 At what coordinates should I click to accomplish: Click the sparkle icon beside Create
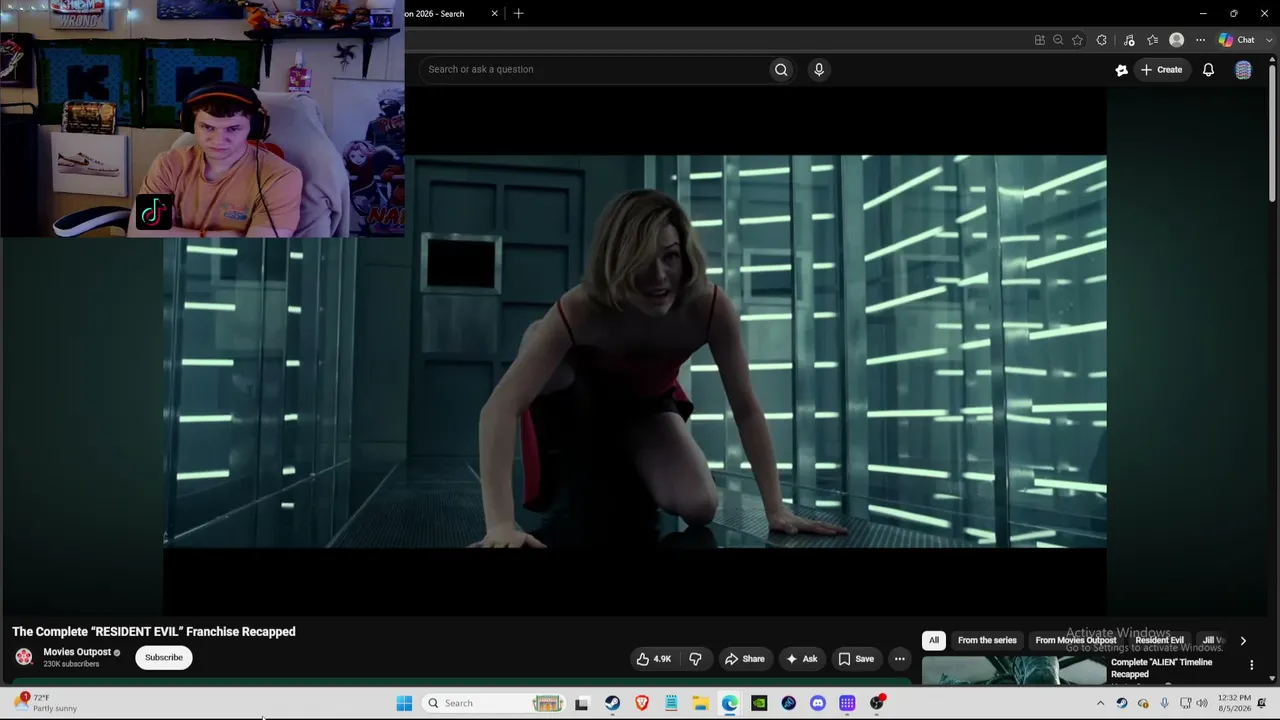(1121, 69)
